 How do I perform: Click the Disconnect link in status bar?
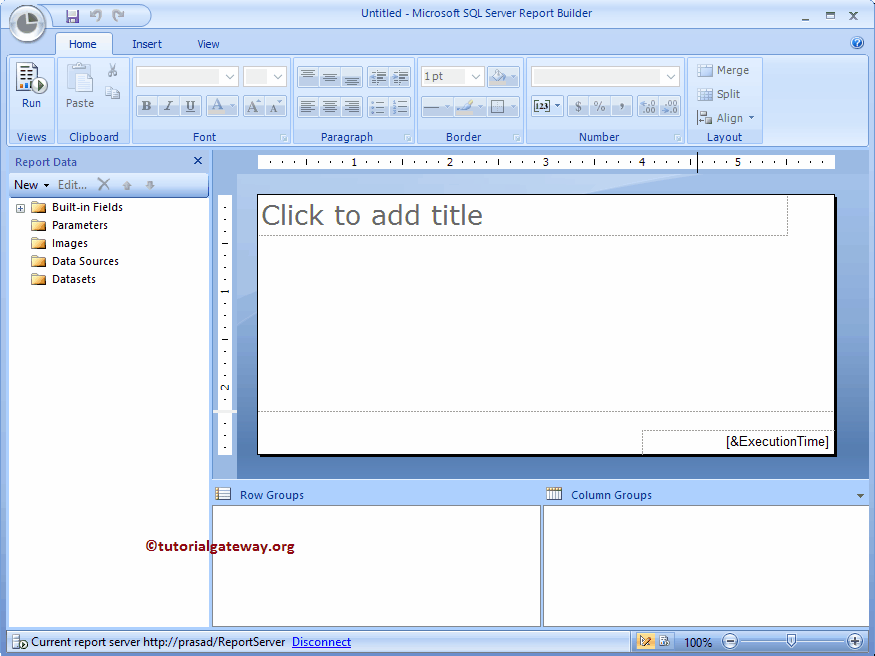(x=321, y=642)
